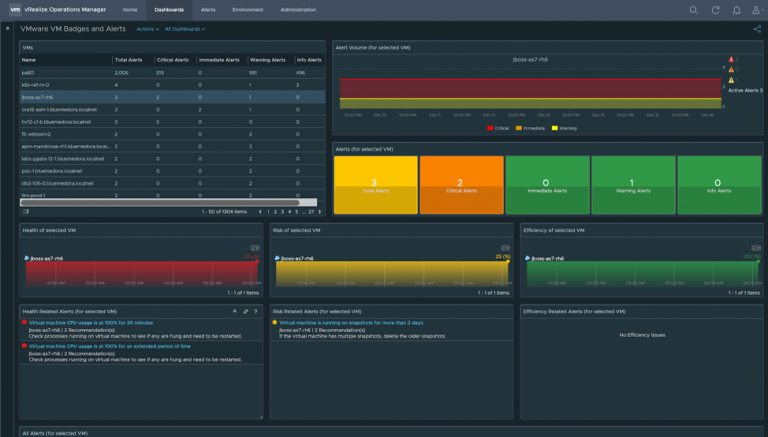Click the column selector icon below VMs table
Screen dimensions: 768x437
click(26, 212)
